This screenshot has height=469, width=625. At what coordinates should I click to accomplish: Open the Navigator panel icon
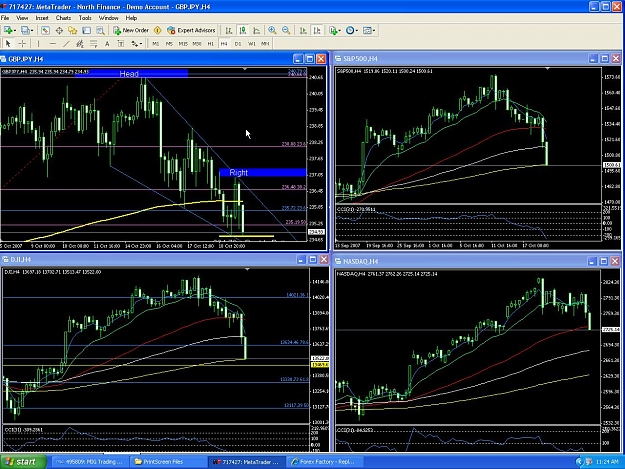pos(73,30)
